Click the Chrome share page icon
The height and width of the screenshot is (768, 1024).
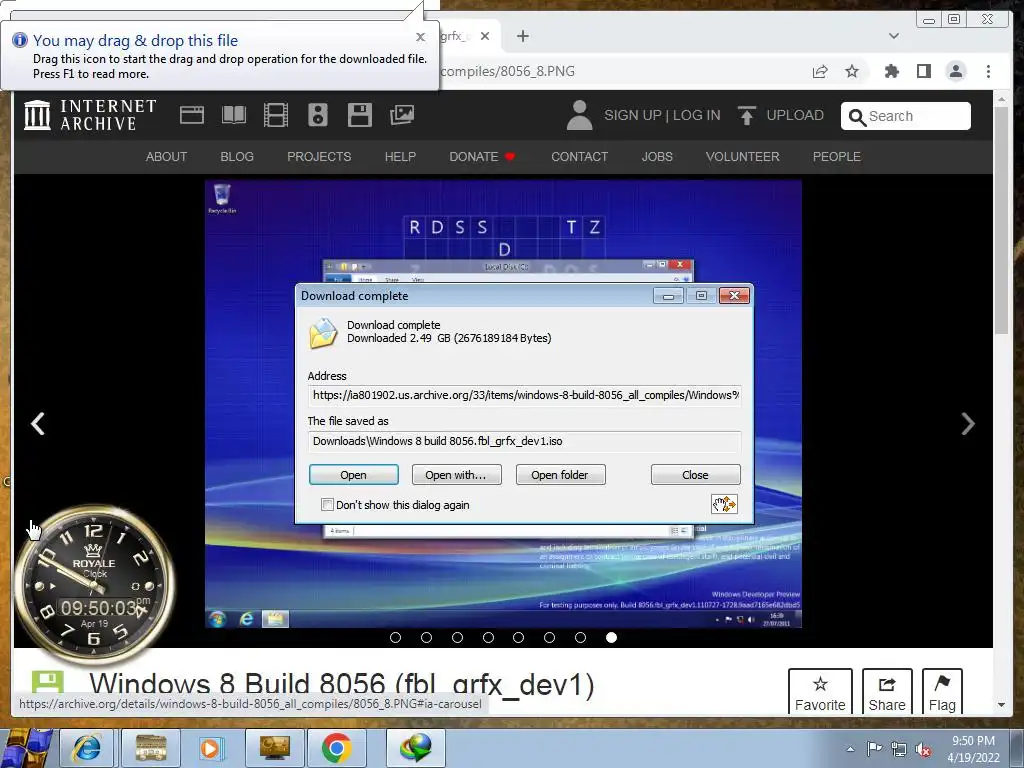pyautogui.click(x=820, y=71)
